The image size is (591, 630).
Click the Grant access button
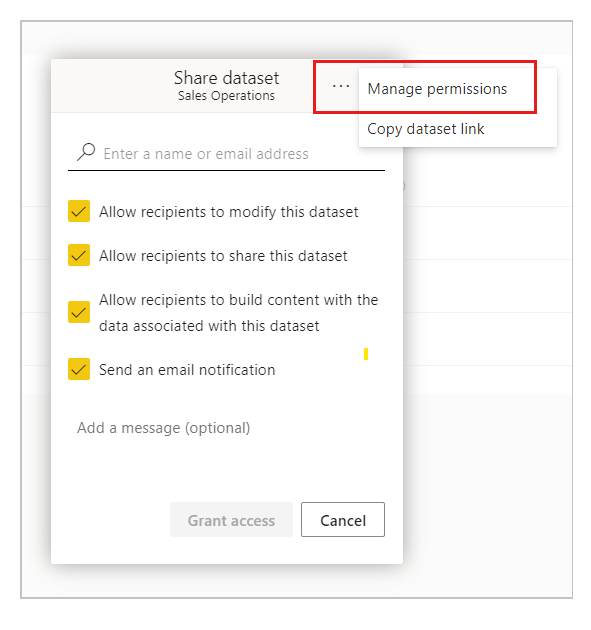(231, 520)
